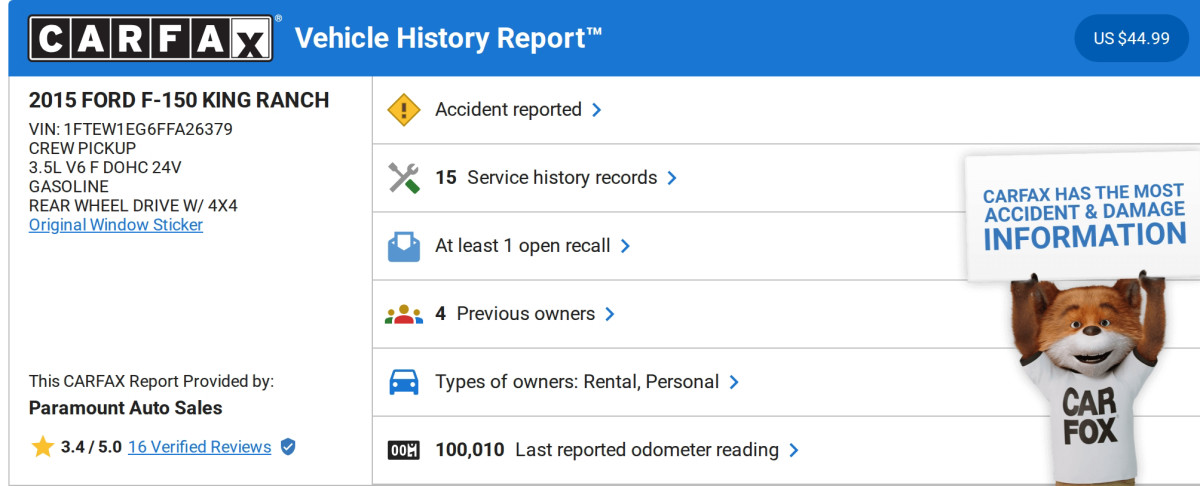Click the US $44.99 price button
The image size is (1200, 486).
pos(1131,39)
